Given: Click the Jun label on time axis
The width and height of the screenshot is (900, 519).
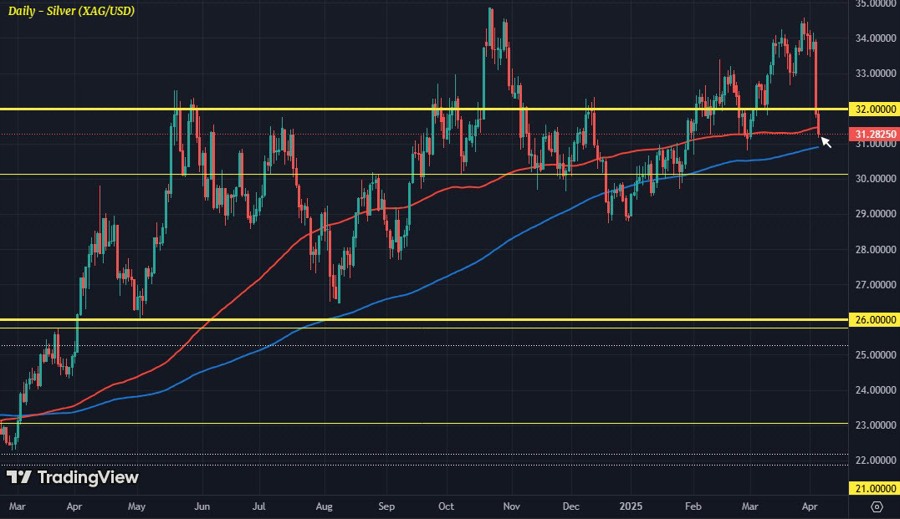Looking at the screenshot, I should [x=202, y=506].
